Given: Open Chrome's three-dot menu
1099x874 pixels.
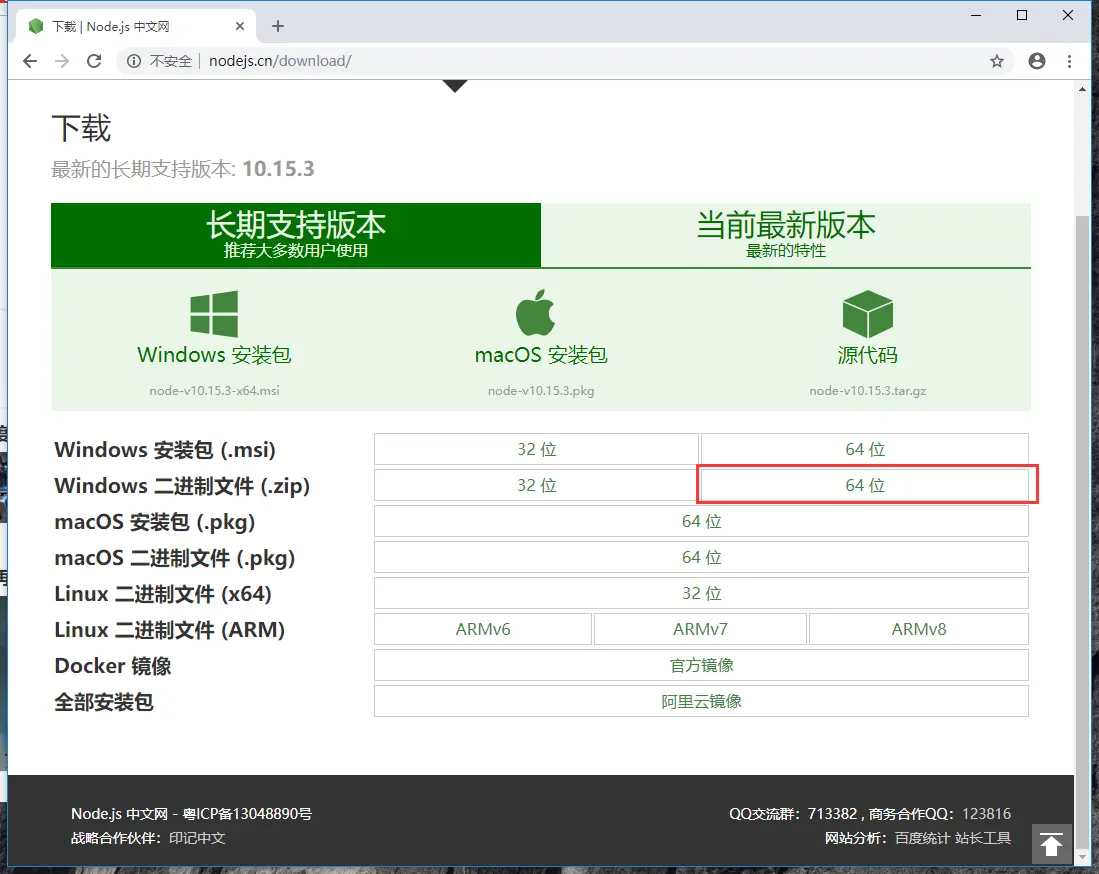Looking at the screenshot, I should 1069,61.
